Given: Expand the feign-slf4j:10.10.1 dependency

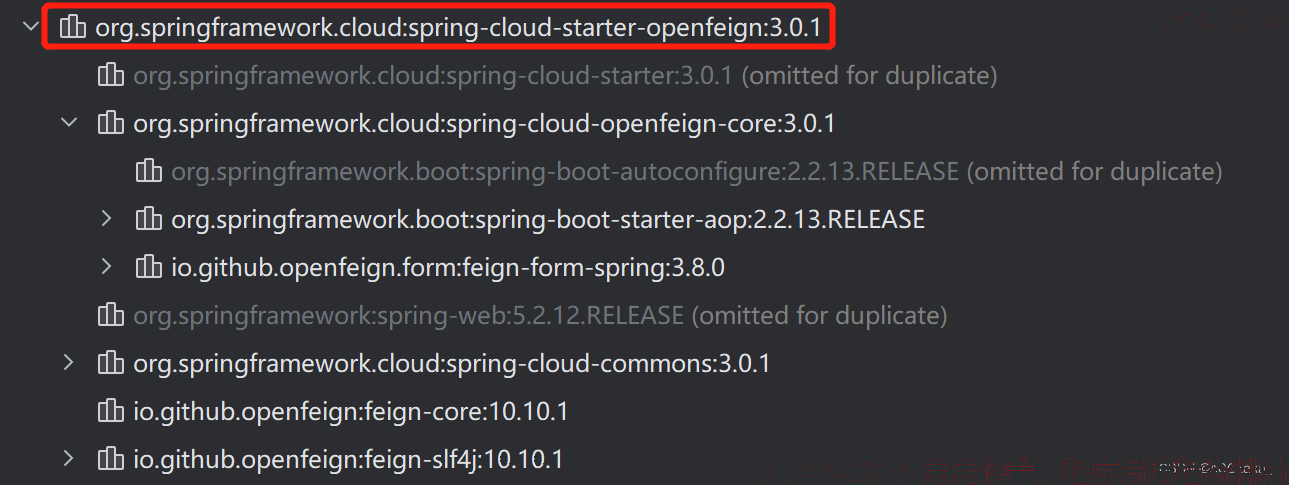Looking at the screenshot, I should click(x=69, y=458).
